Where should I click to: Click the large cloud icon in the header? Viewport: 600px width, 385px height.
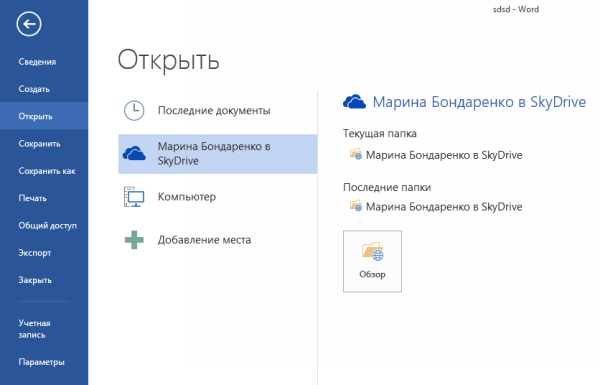354,102
